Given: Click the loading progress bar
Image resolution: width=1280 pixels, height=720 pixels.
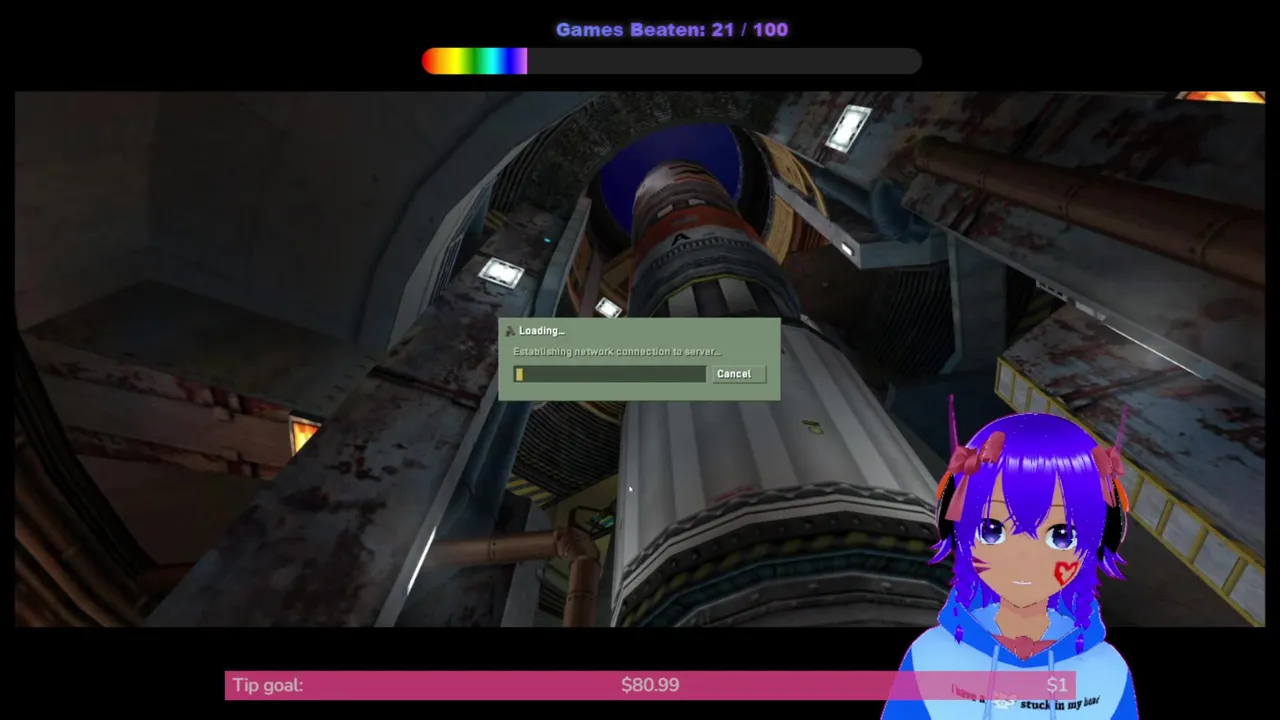Looking at the screenshot, I should [x=609, y=374].
